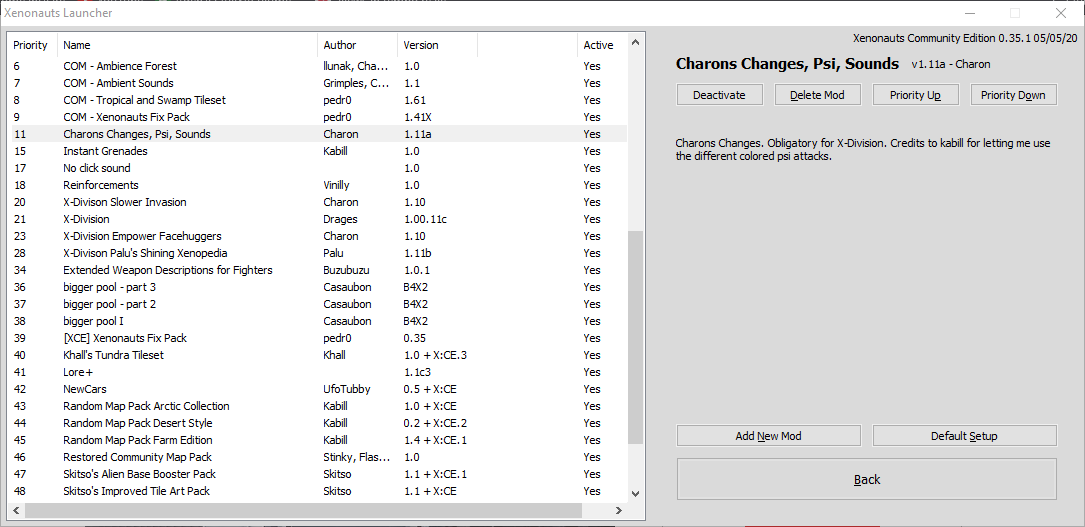Select the NewCars mod row
The height and width of the screenshot is (527, 1085).
pyautogui.click(x=318, y=389)
